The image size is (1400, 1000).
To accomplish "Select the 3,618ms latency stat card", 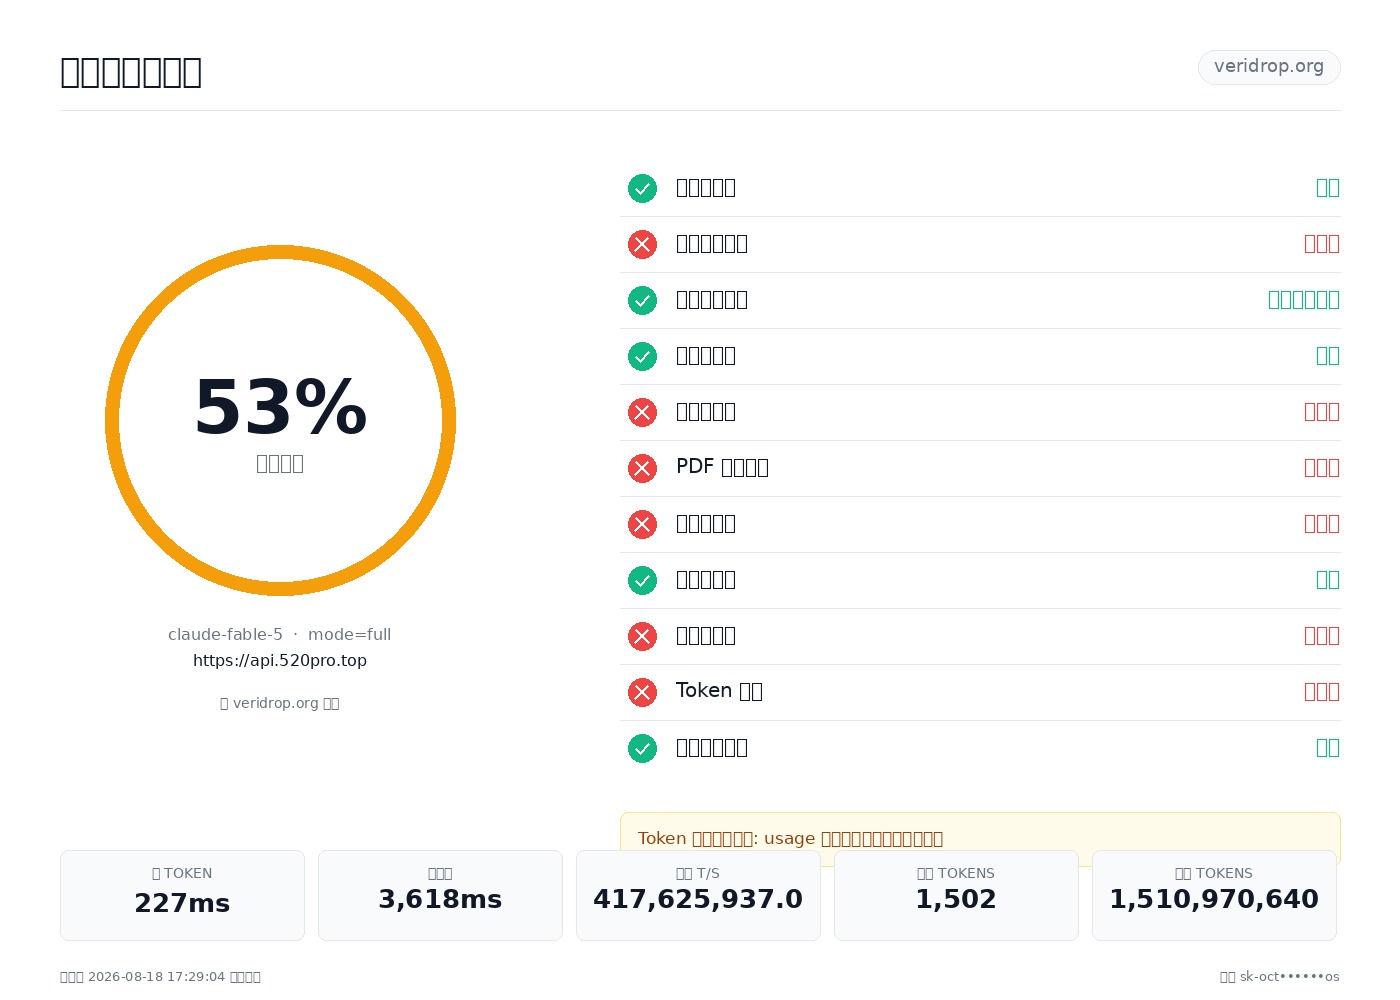I will tap(440, 895).
